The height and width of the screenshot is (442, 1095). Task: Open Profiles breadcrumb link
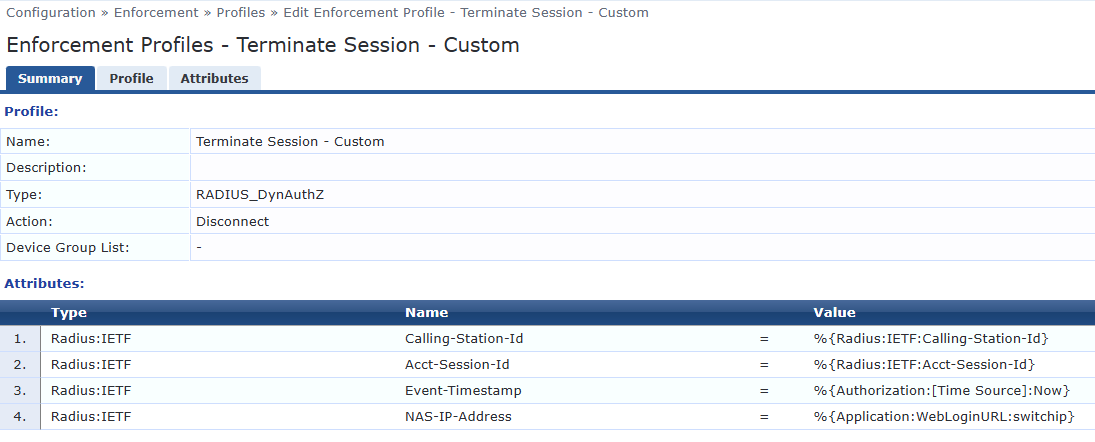click(240, 13)
